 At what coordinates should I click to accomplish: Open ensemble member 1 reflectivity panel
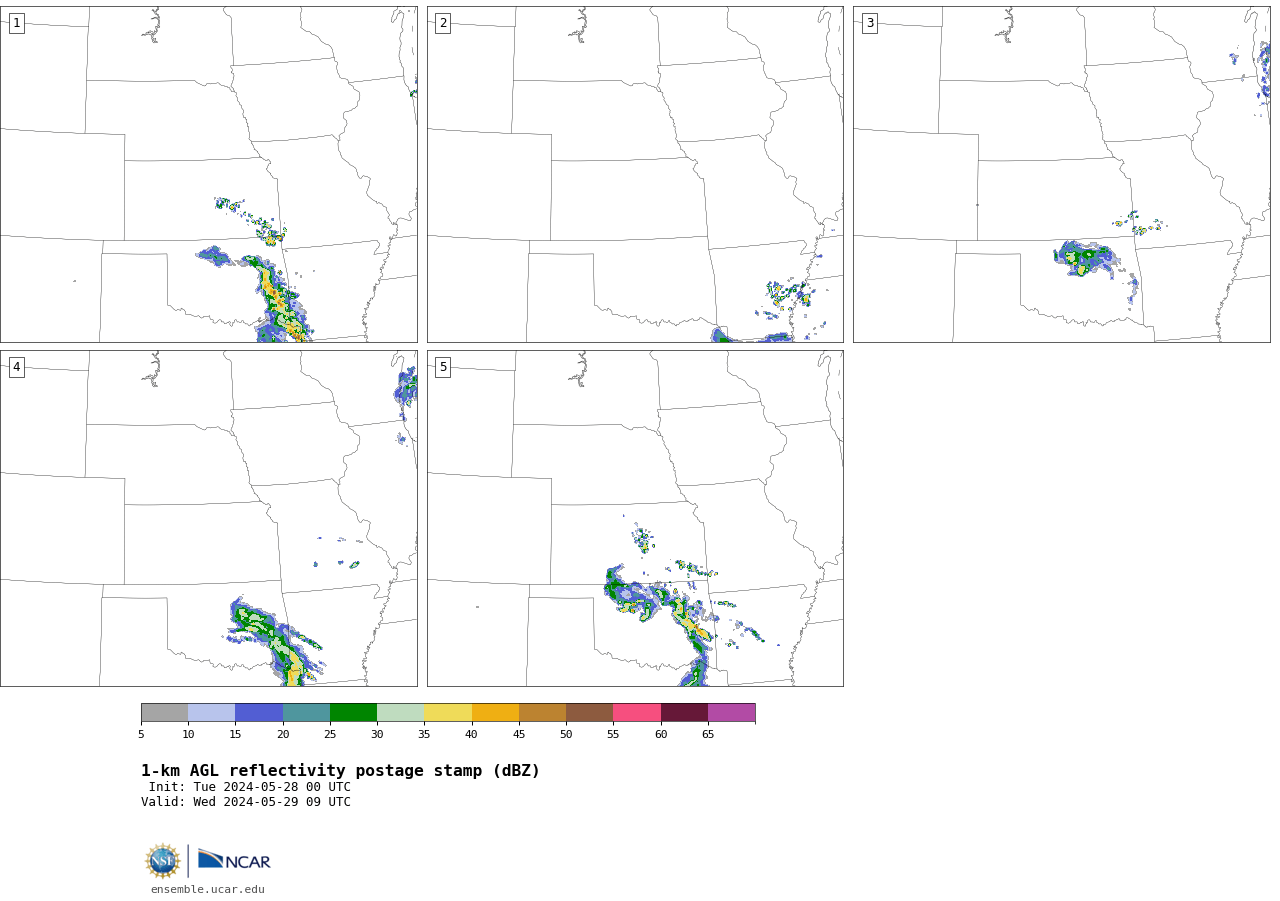tap(208, 174)
